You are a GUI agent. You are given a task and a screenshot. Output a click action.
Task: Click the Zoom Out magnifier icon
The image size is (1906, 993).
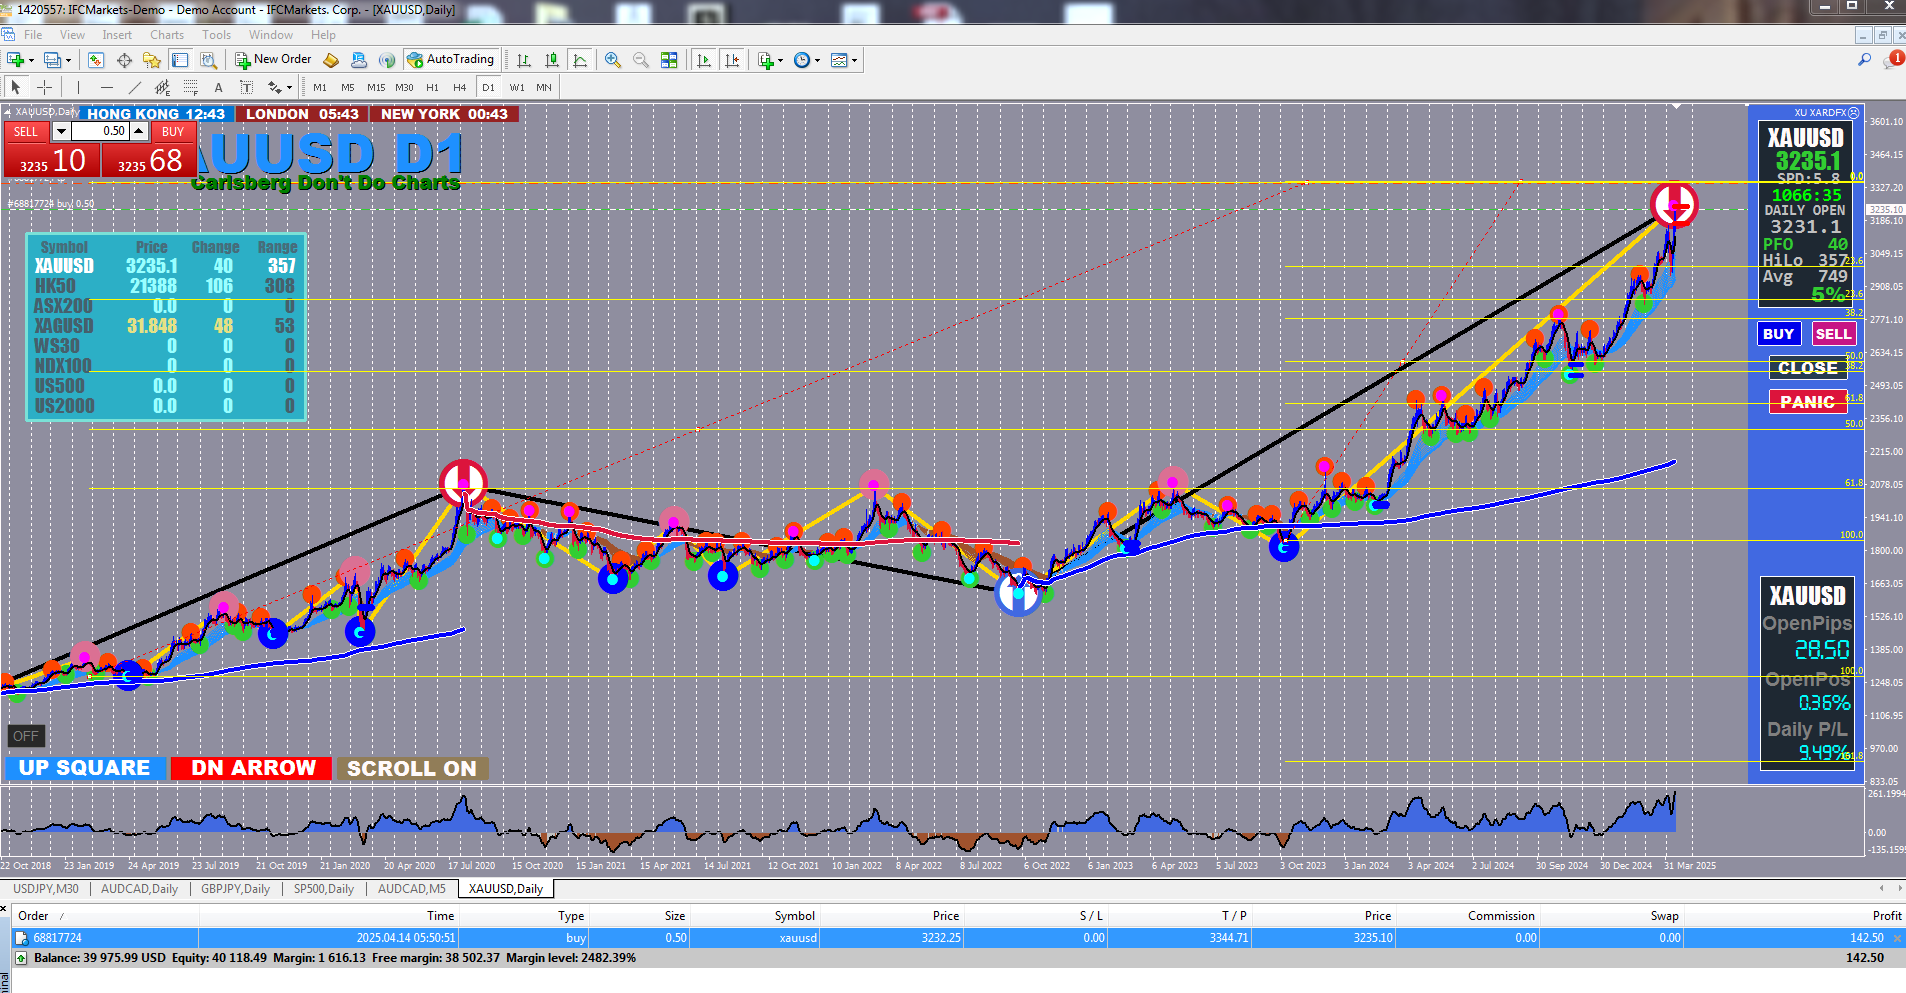coord(641,60)
